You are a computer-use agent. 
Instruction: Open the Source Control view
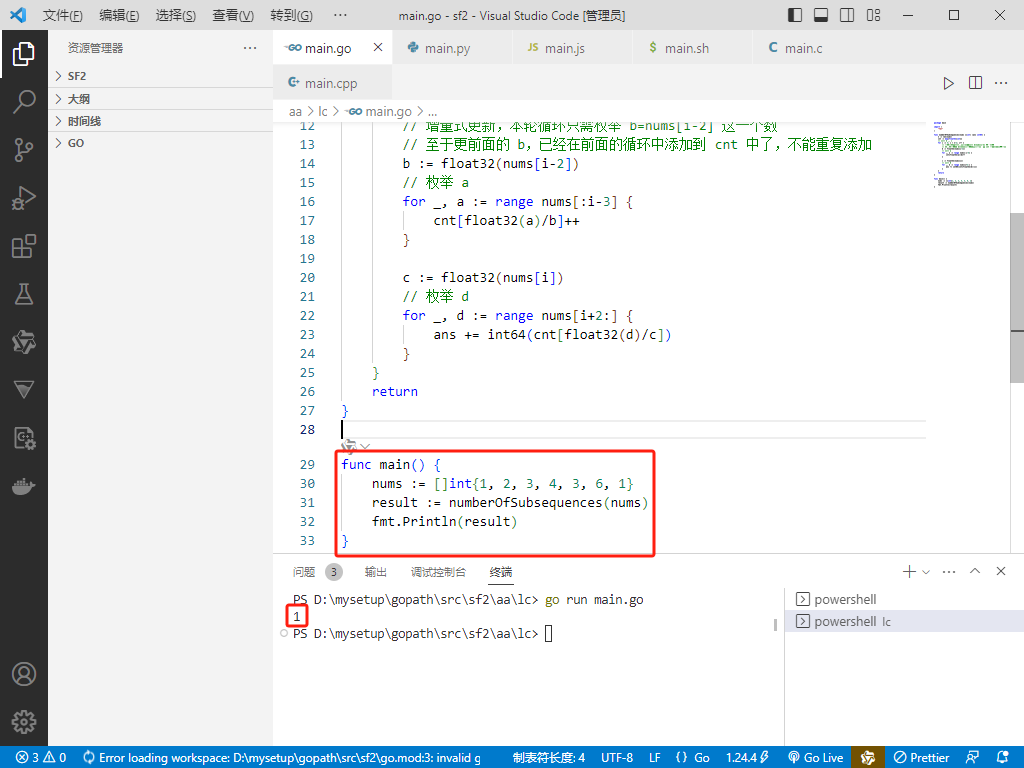pyautogui.click(x=24, y=150)
